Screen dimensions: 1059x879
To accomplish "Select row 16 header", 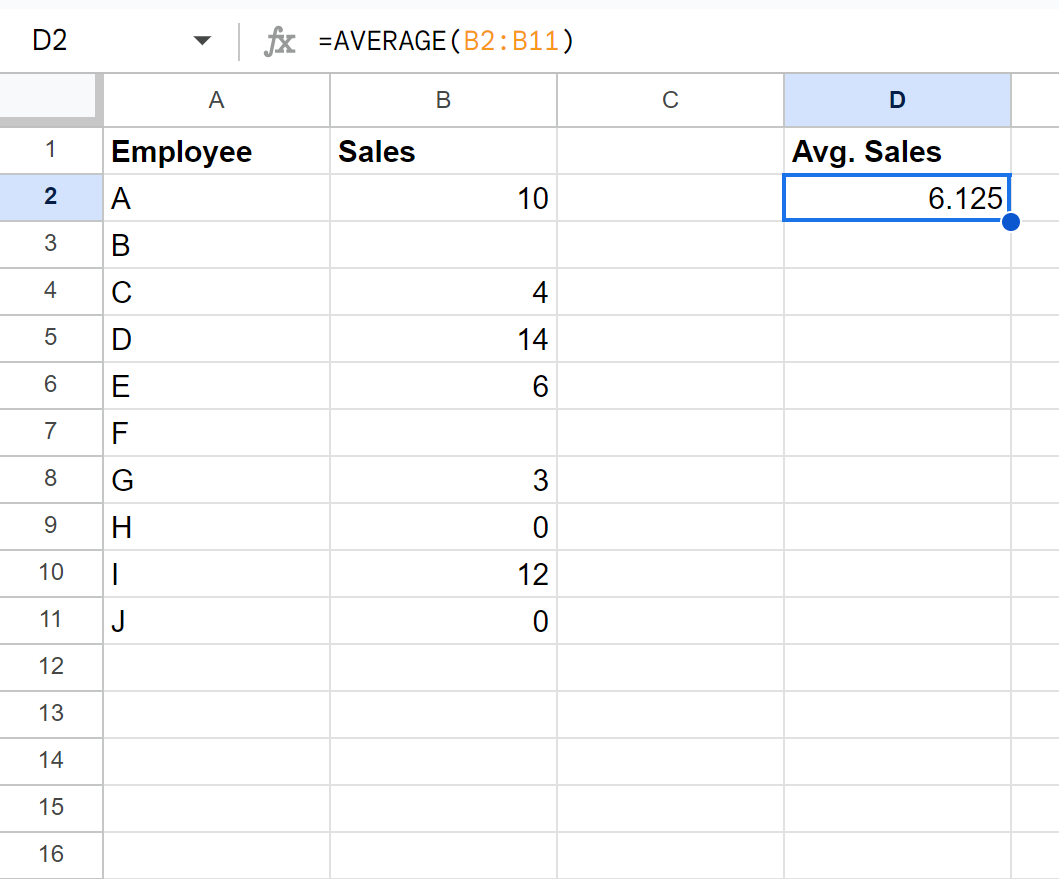I will (51, 855).
